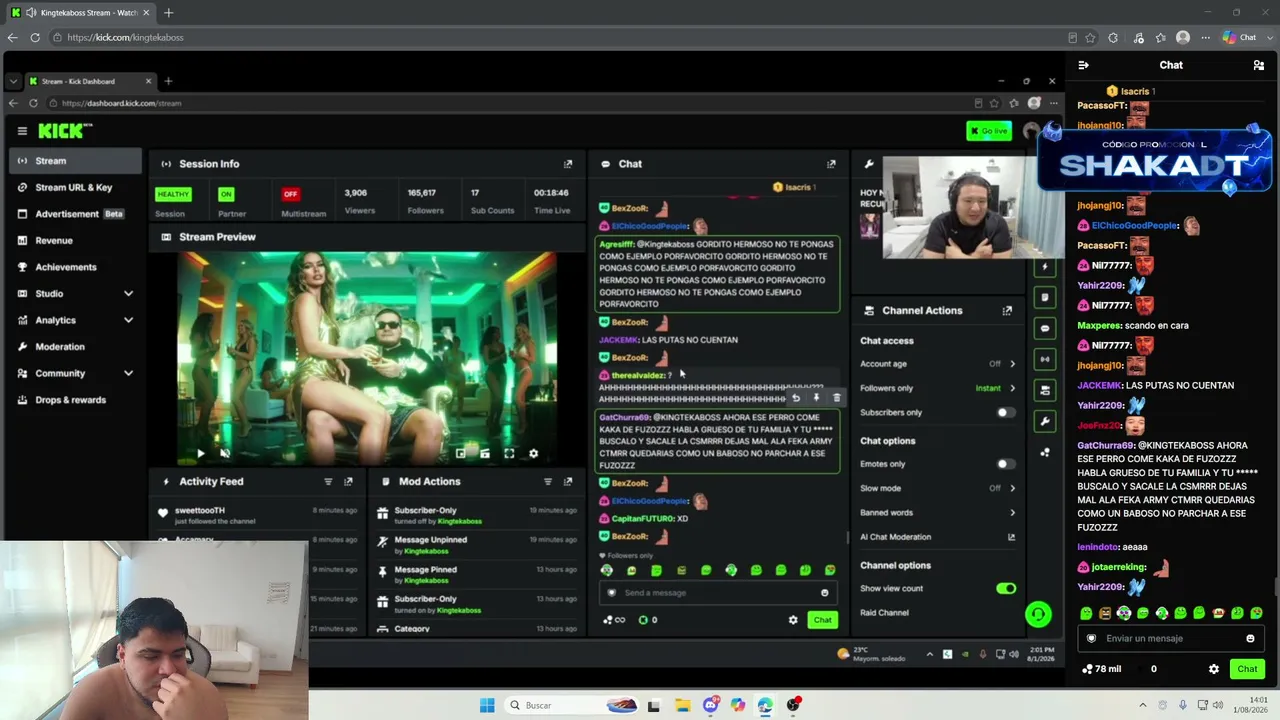Click the Stream - Kick Dashboard tab
The width and height of the screenshot is (1280, 720).
point(89,81)
